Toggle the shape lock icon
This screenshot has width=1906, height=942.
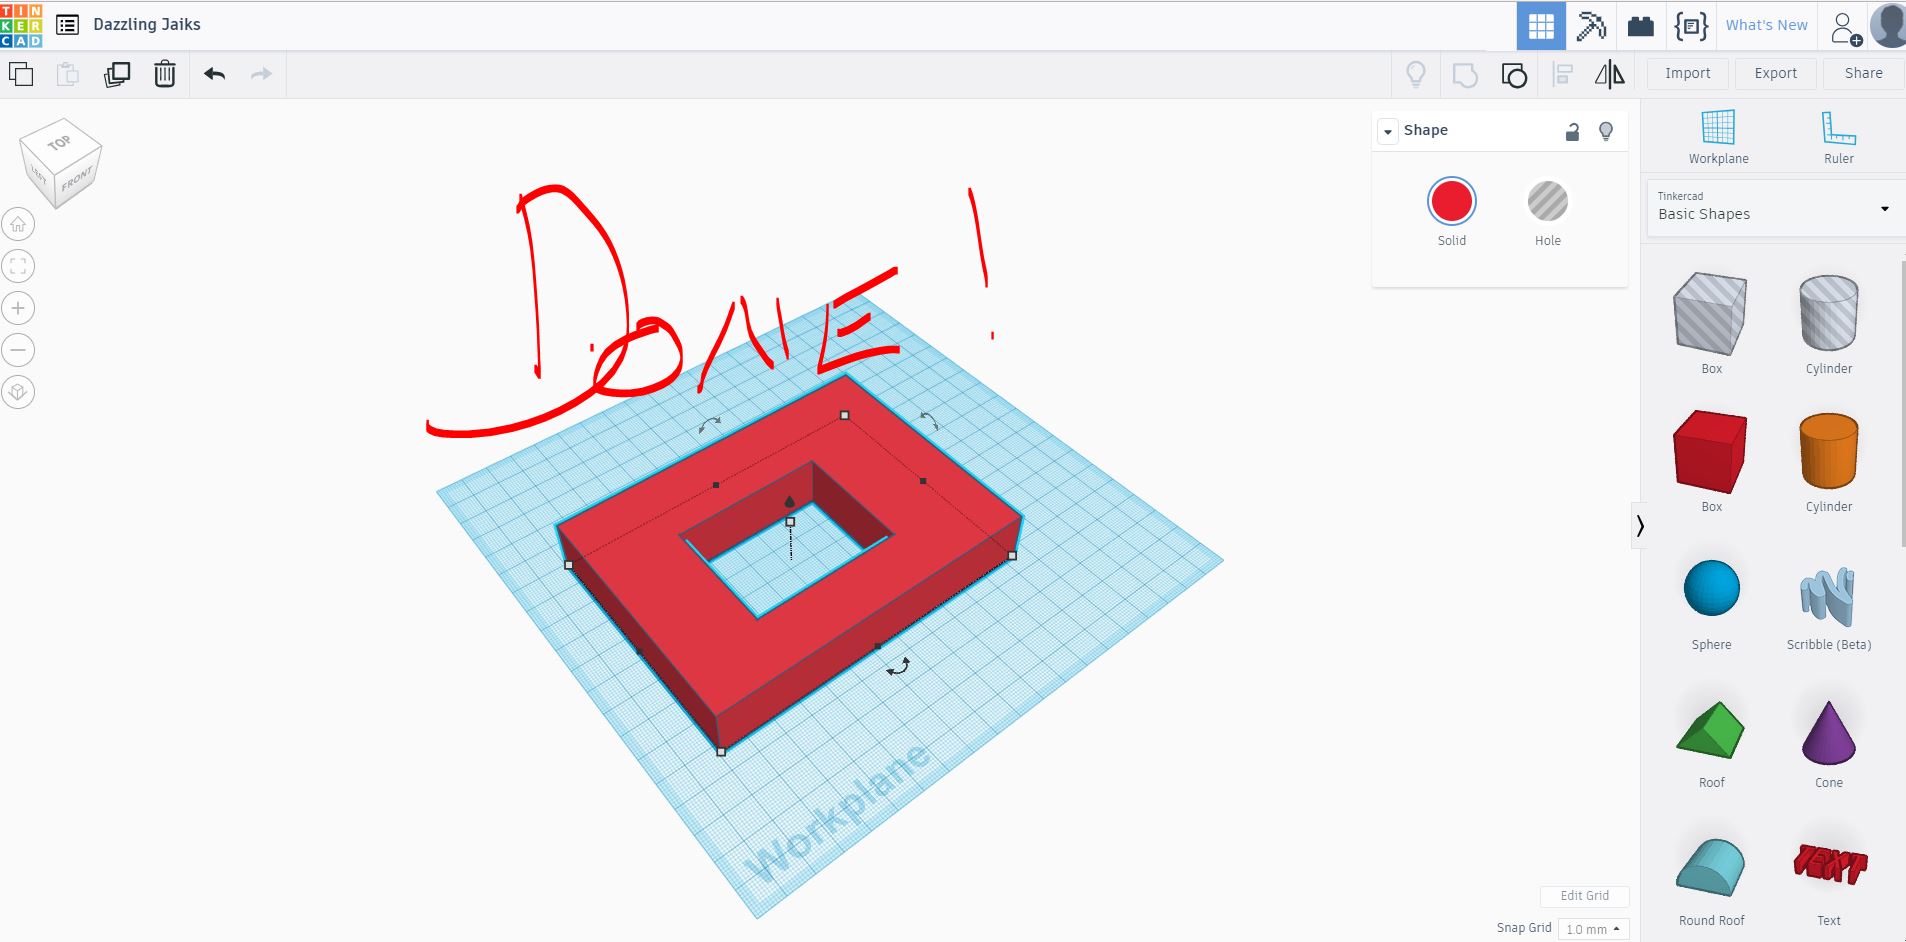tap(1572, 131)
